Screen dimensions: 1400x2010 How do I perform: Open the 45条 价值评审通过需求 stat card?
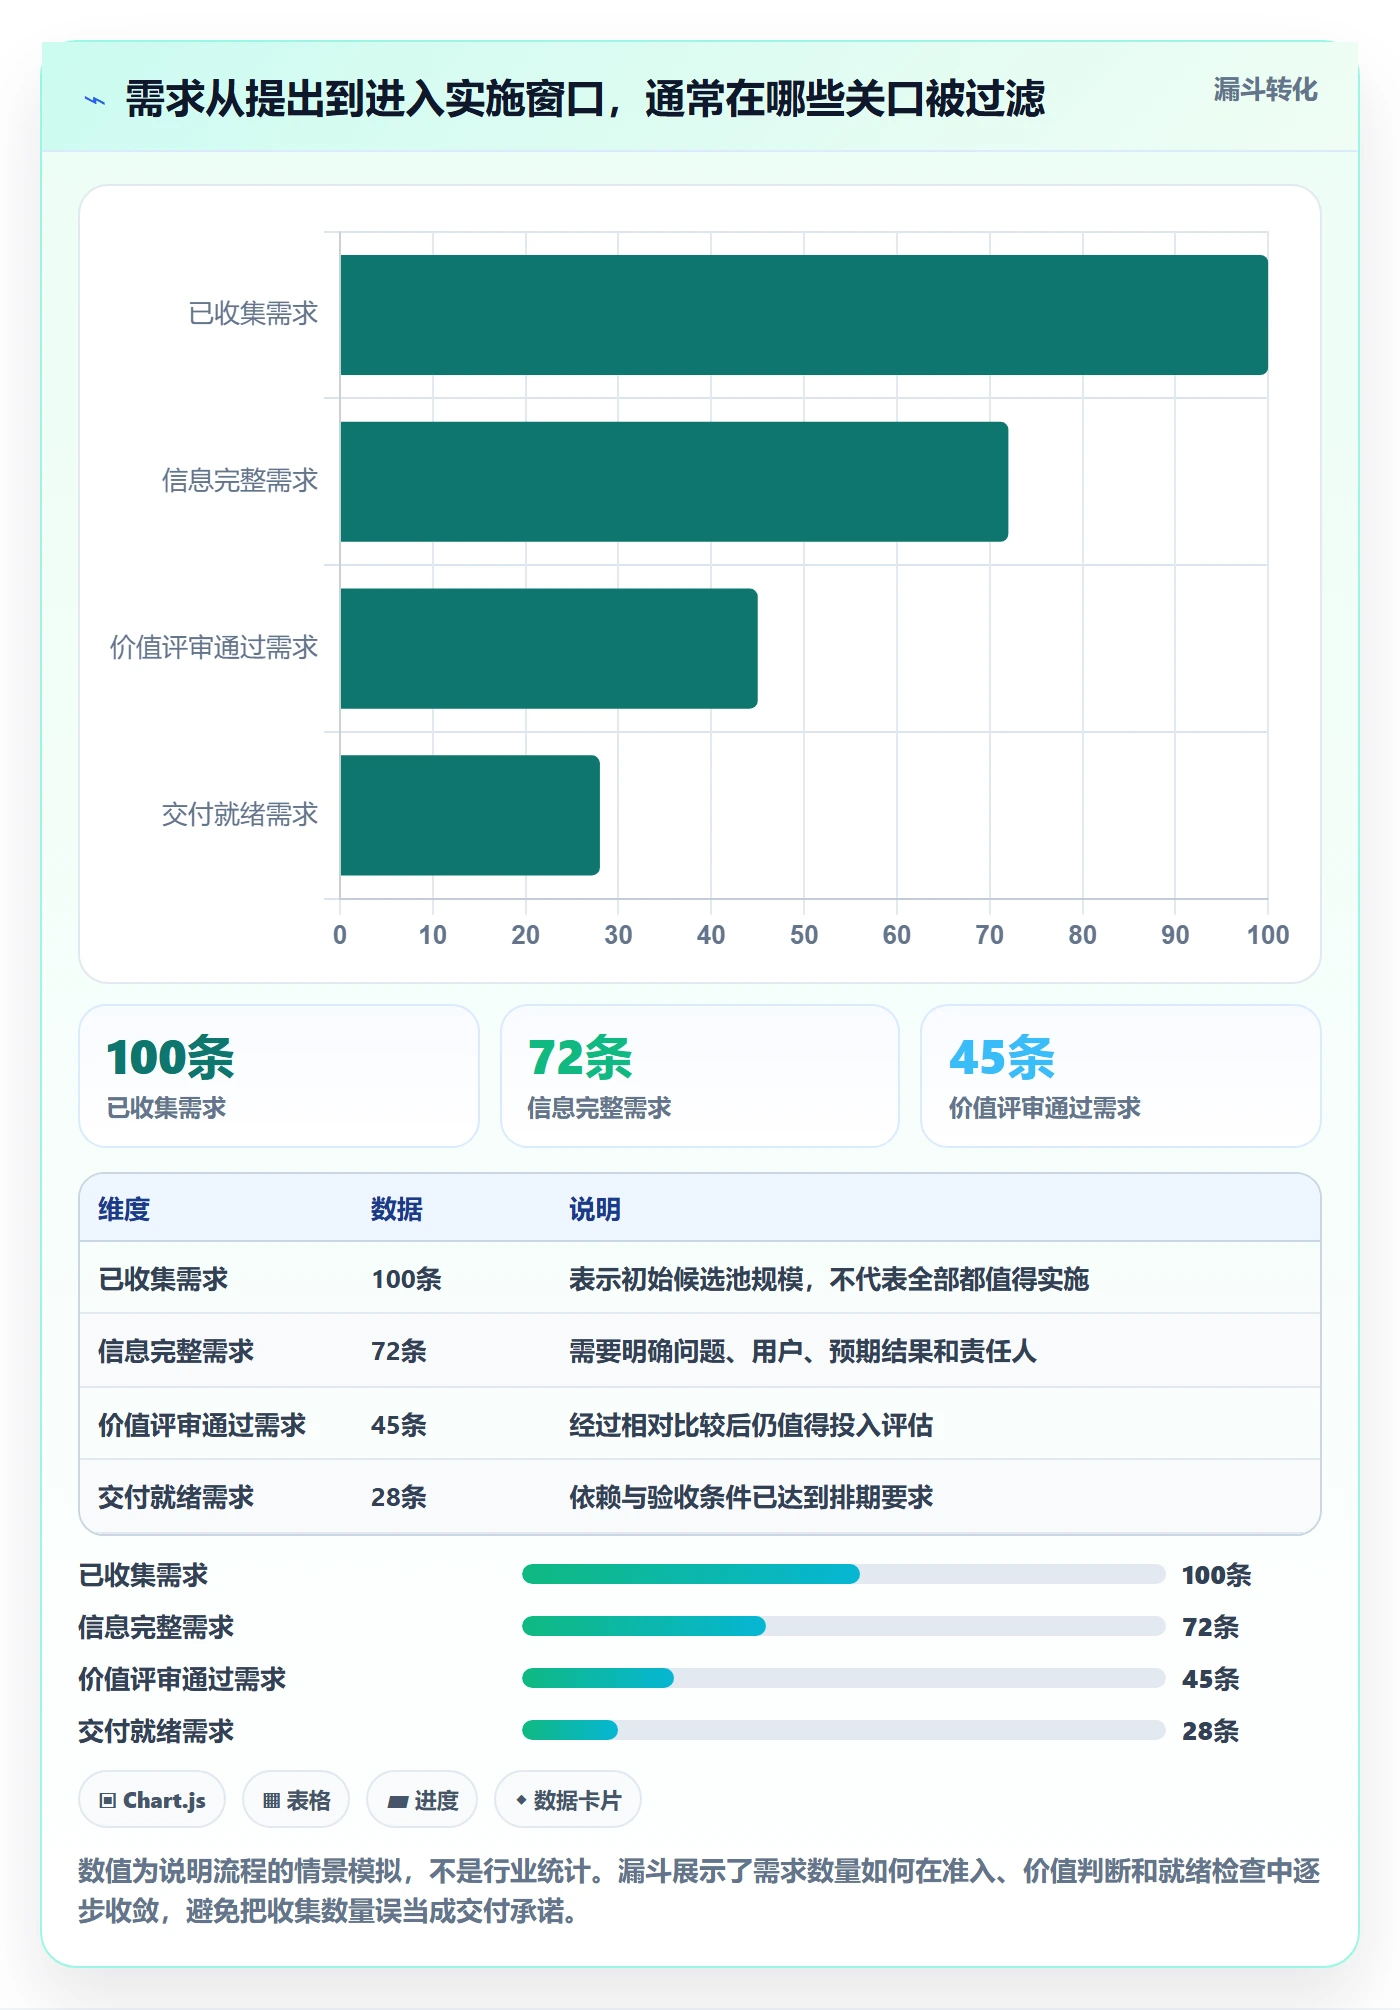[x=1121, y=1076]
